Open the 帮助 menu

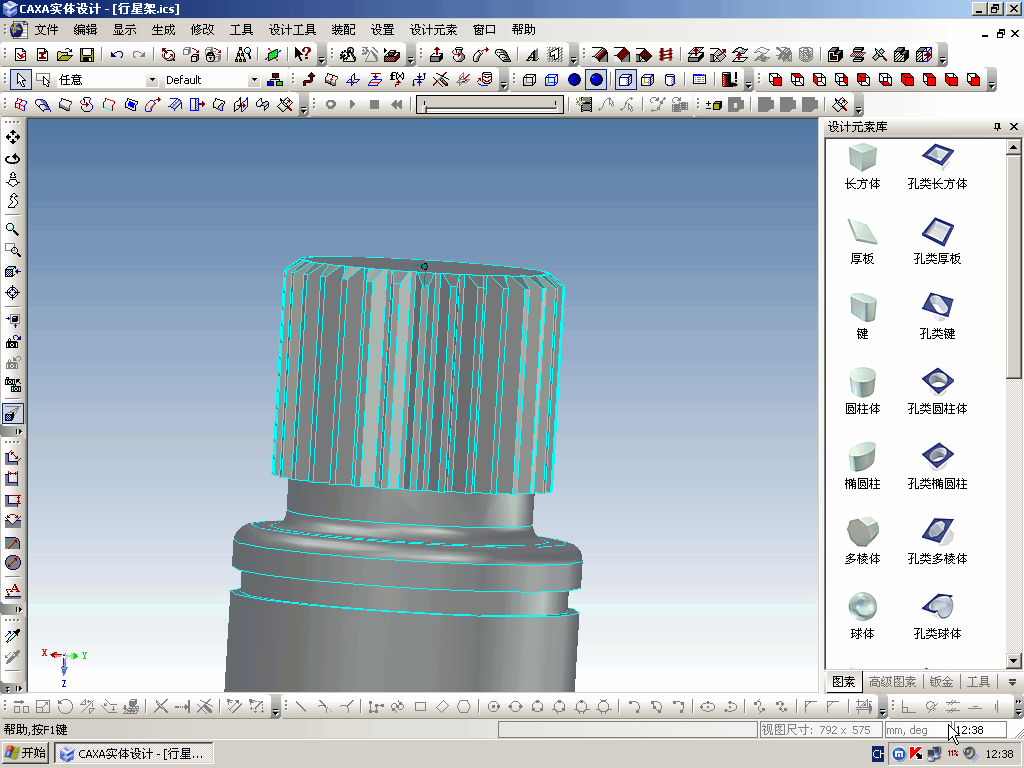pyautogui.click(x=524, y=30)
